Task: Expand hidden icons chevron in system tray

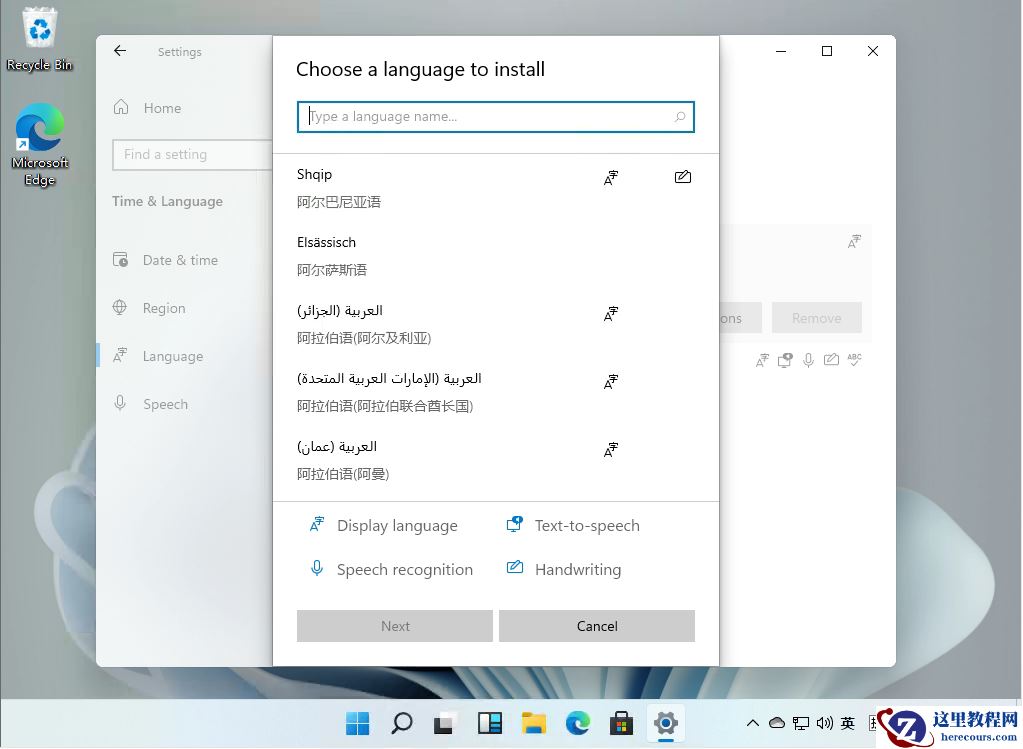Action: [753, 722]
